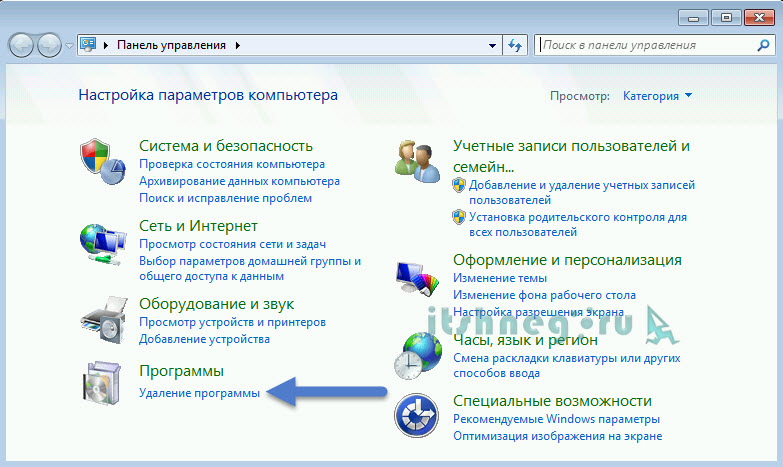Select Панель управления breadcrumb
The image size is (783, 467).
[171, 45]
